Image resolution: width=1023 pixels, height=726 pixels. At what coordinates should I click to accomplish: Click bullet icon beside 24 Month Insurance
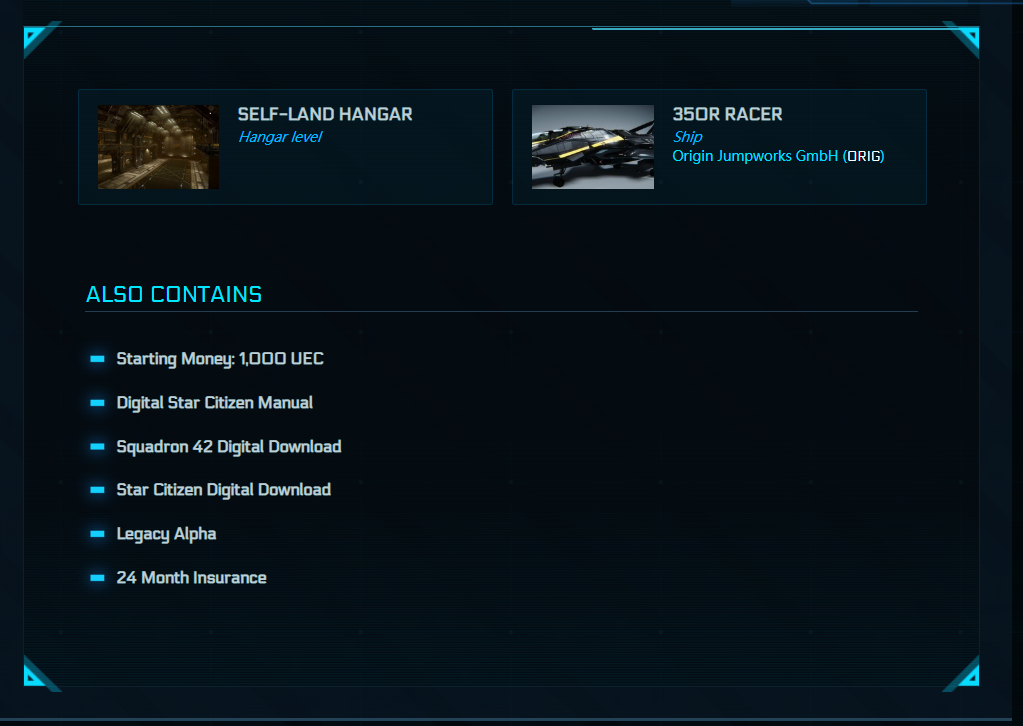coord(97,577)
